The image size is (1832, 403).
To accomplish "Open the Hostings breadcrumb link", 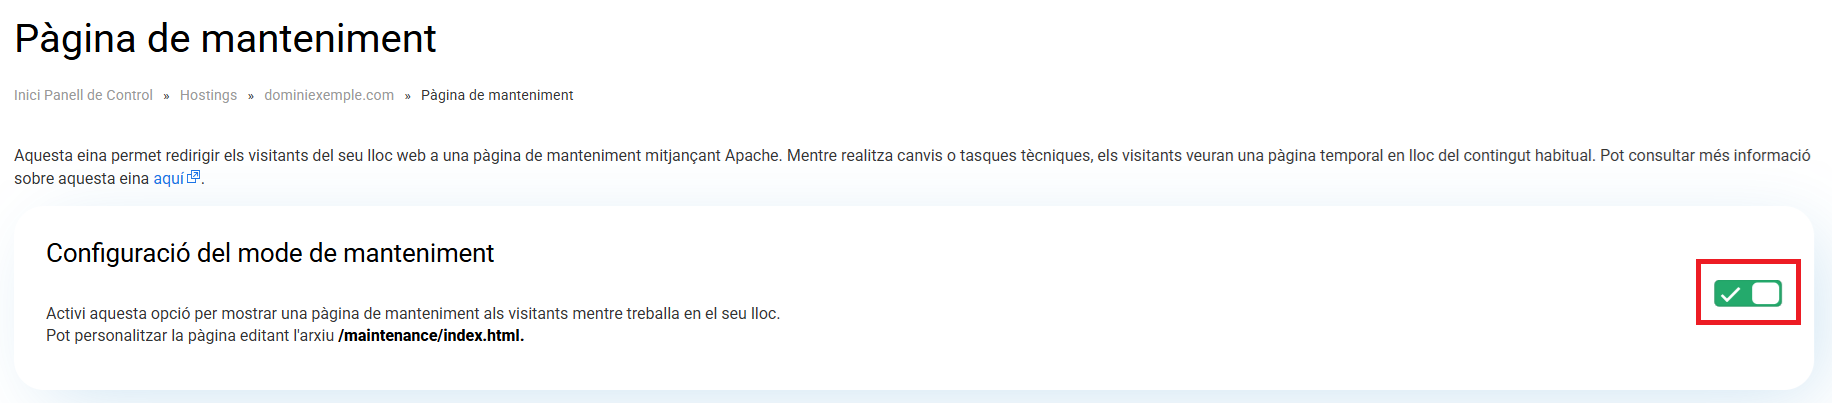I will point(208,95).
